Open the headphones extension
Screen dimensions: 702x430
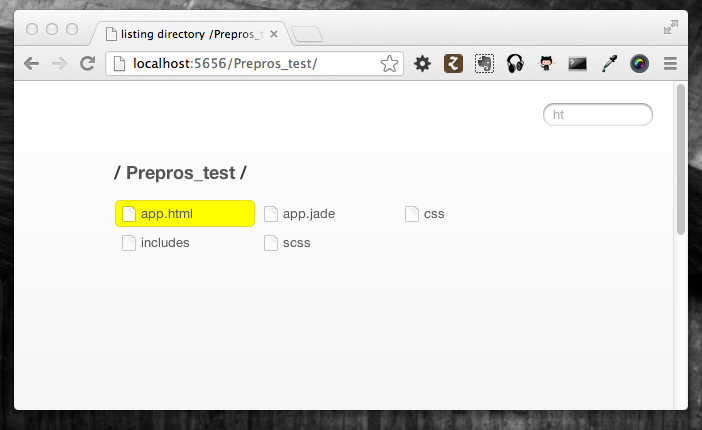pyautogui.click(x=516, y=64)
